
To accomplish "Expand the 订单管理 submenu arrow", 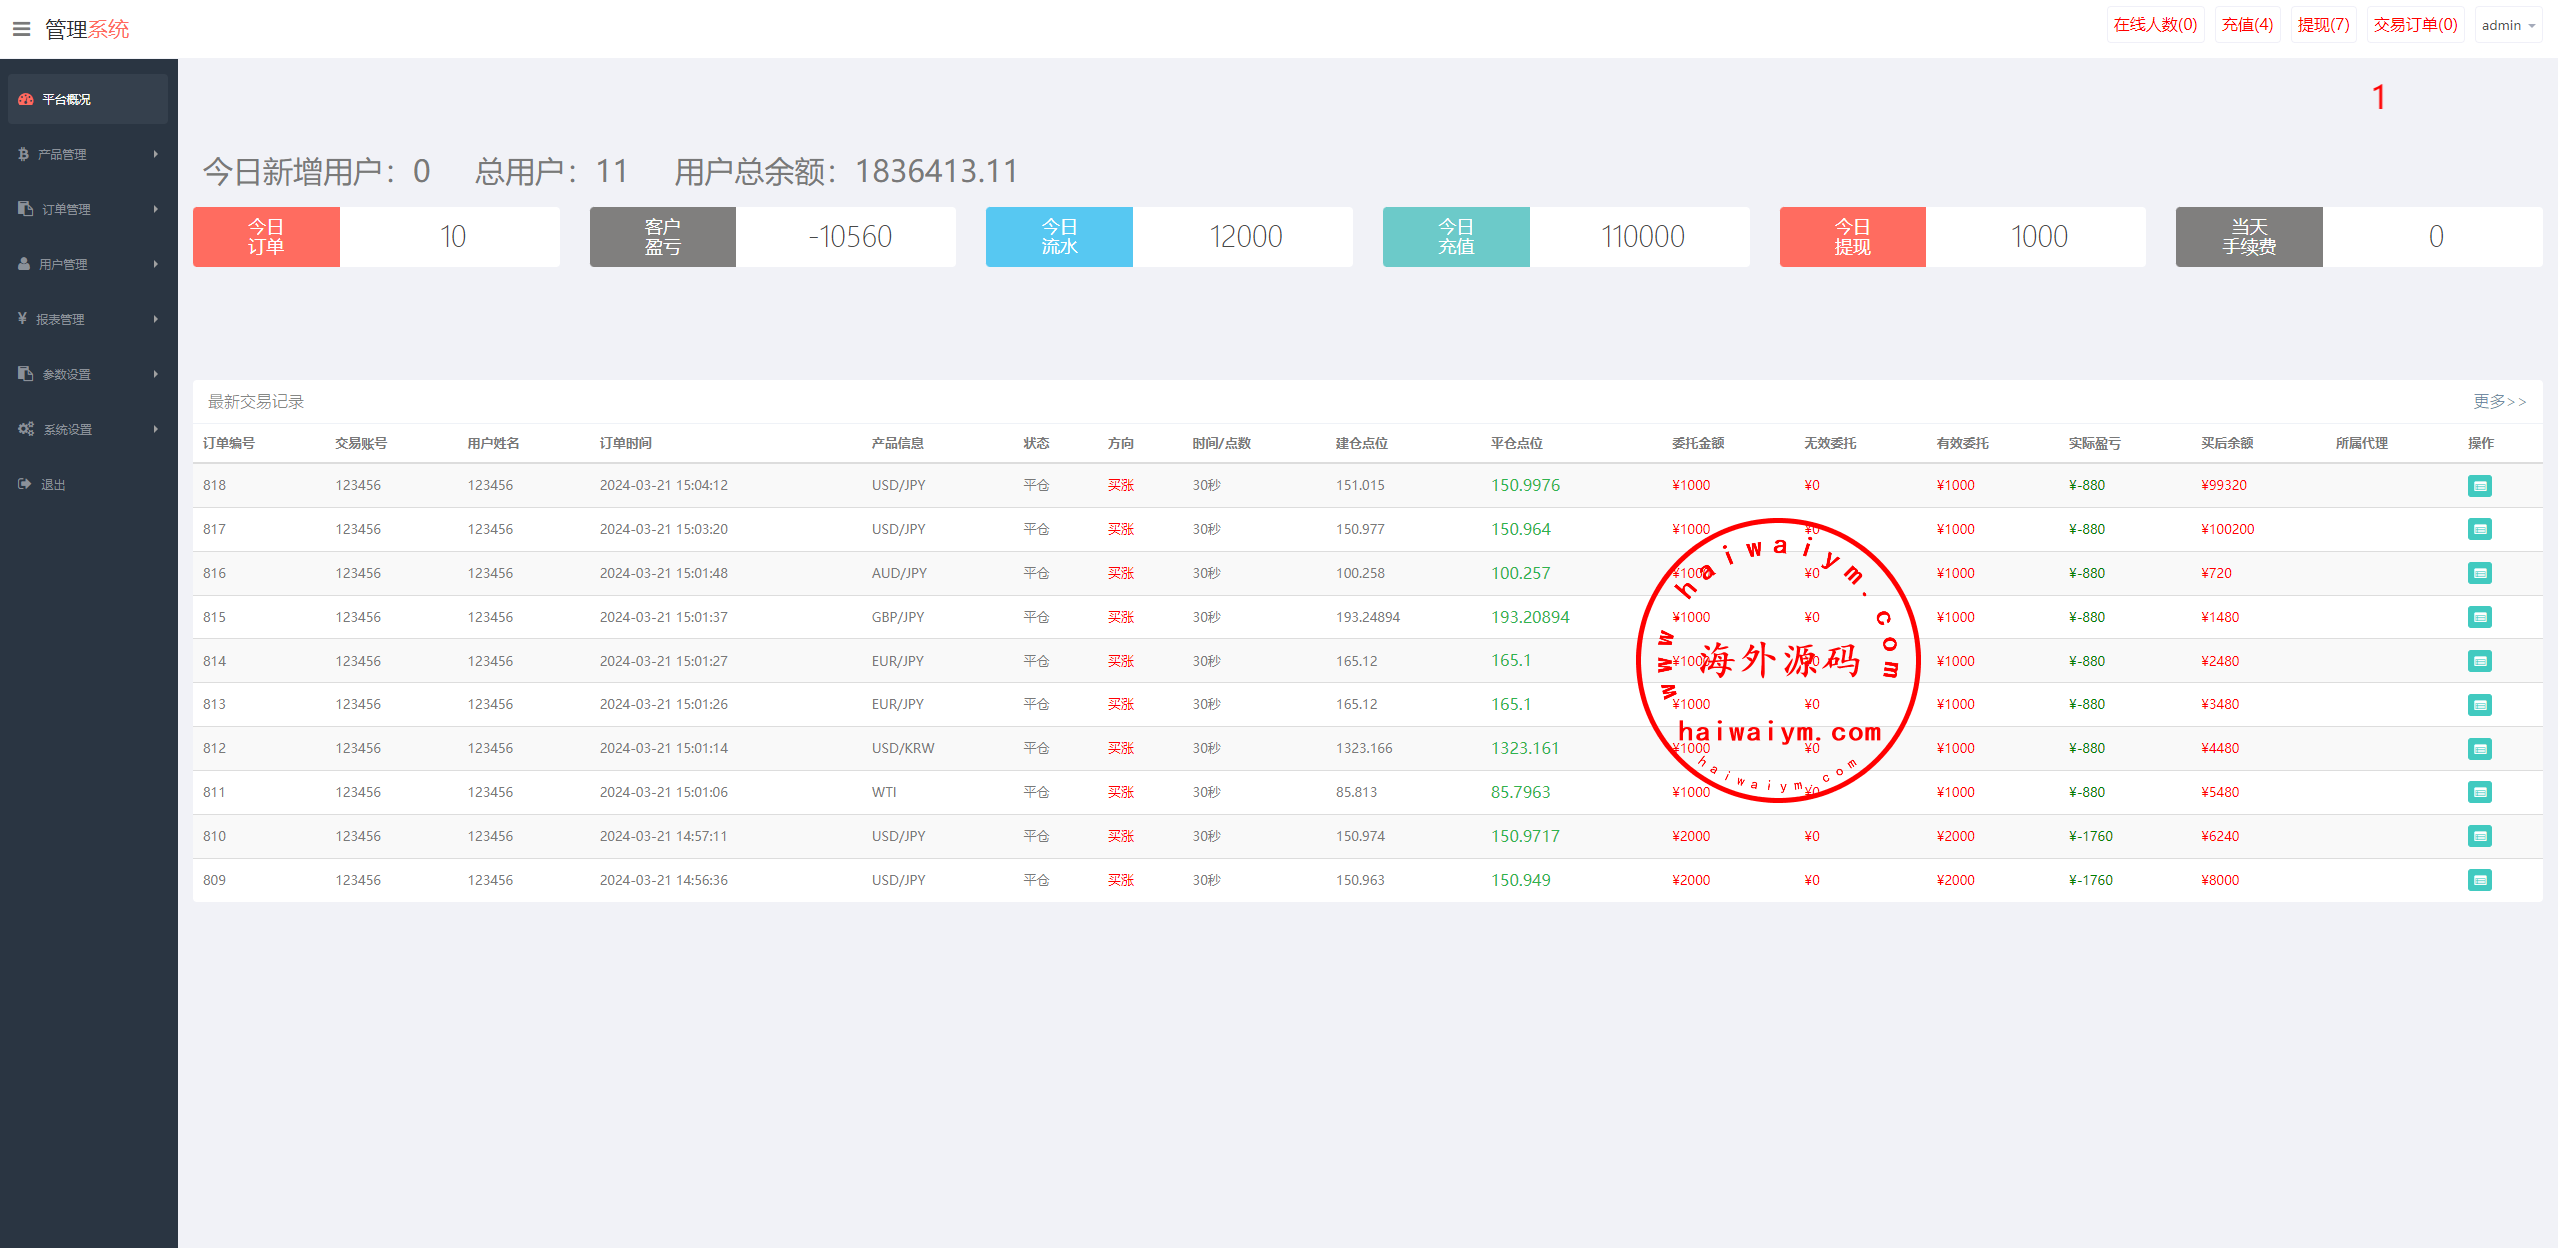I will click(156, 209).
